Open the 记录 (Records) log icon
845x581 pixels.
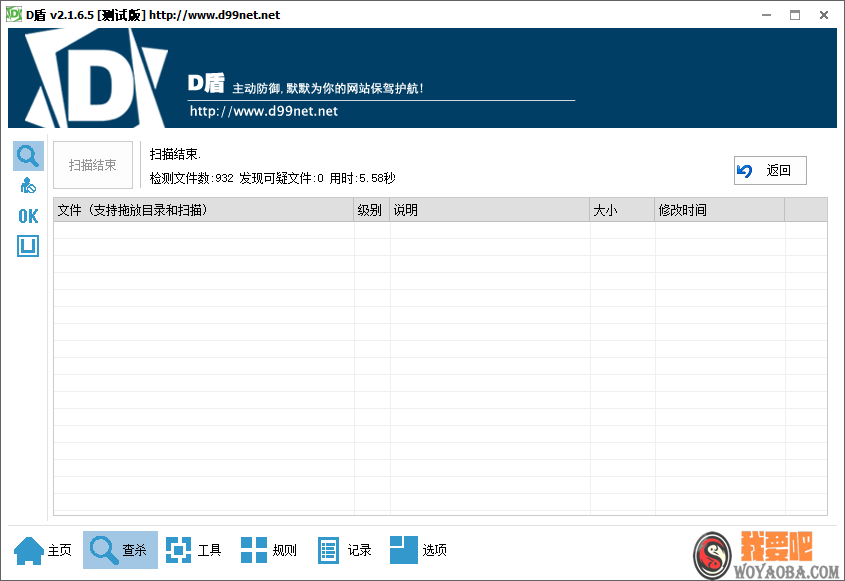click(x=327, y=549)
